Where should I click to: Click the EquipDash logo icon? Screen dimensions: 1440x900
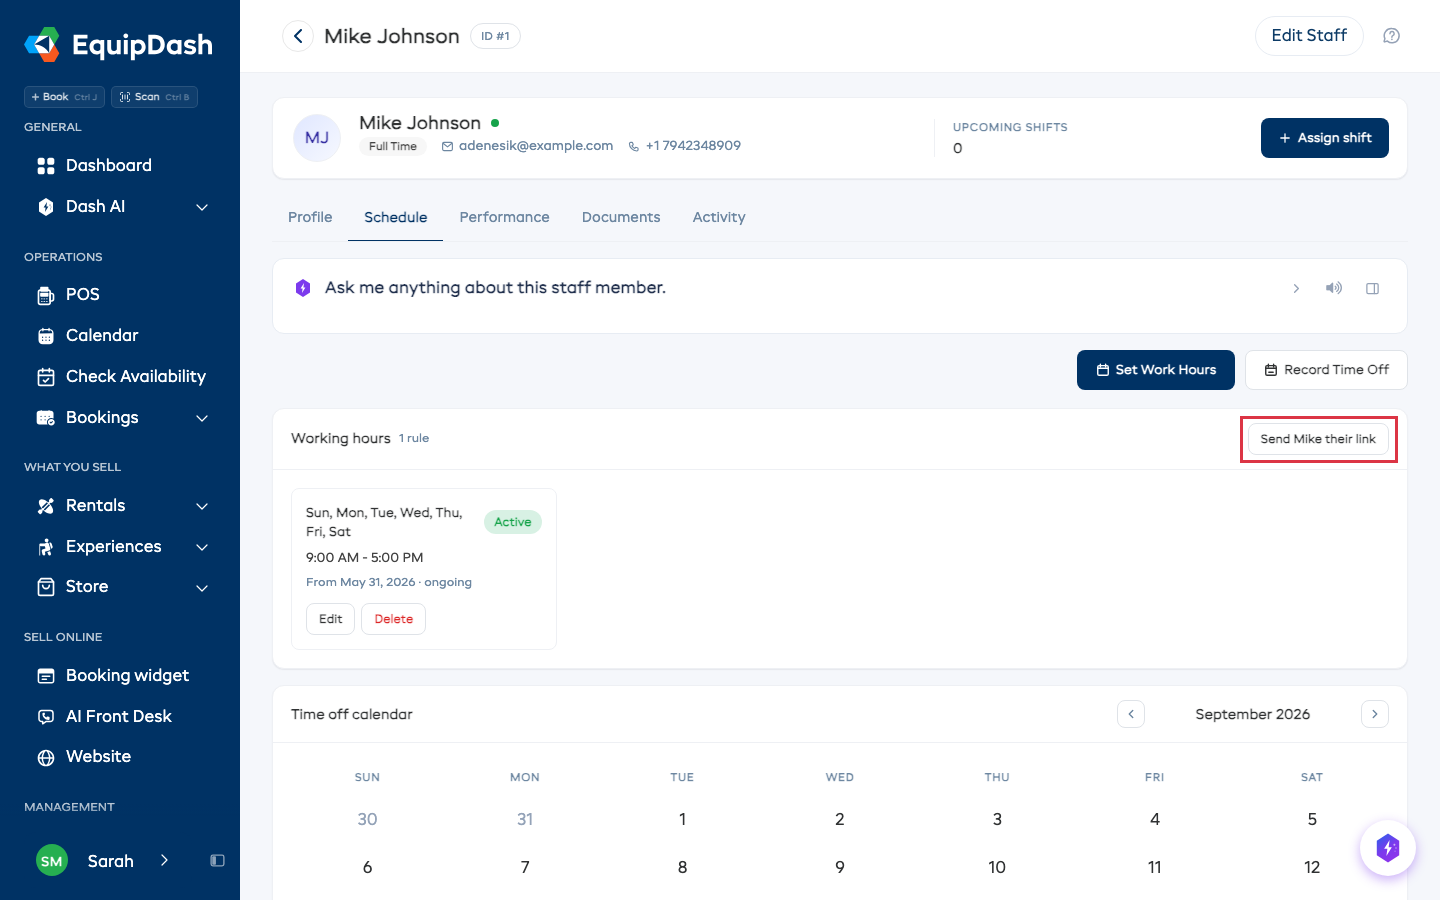42,45
